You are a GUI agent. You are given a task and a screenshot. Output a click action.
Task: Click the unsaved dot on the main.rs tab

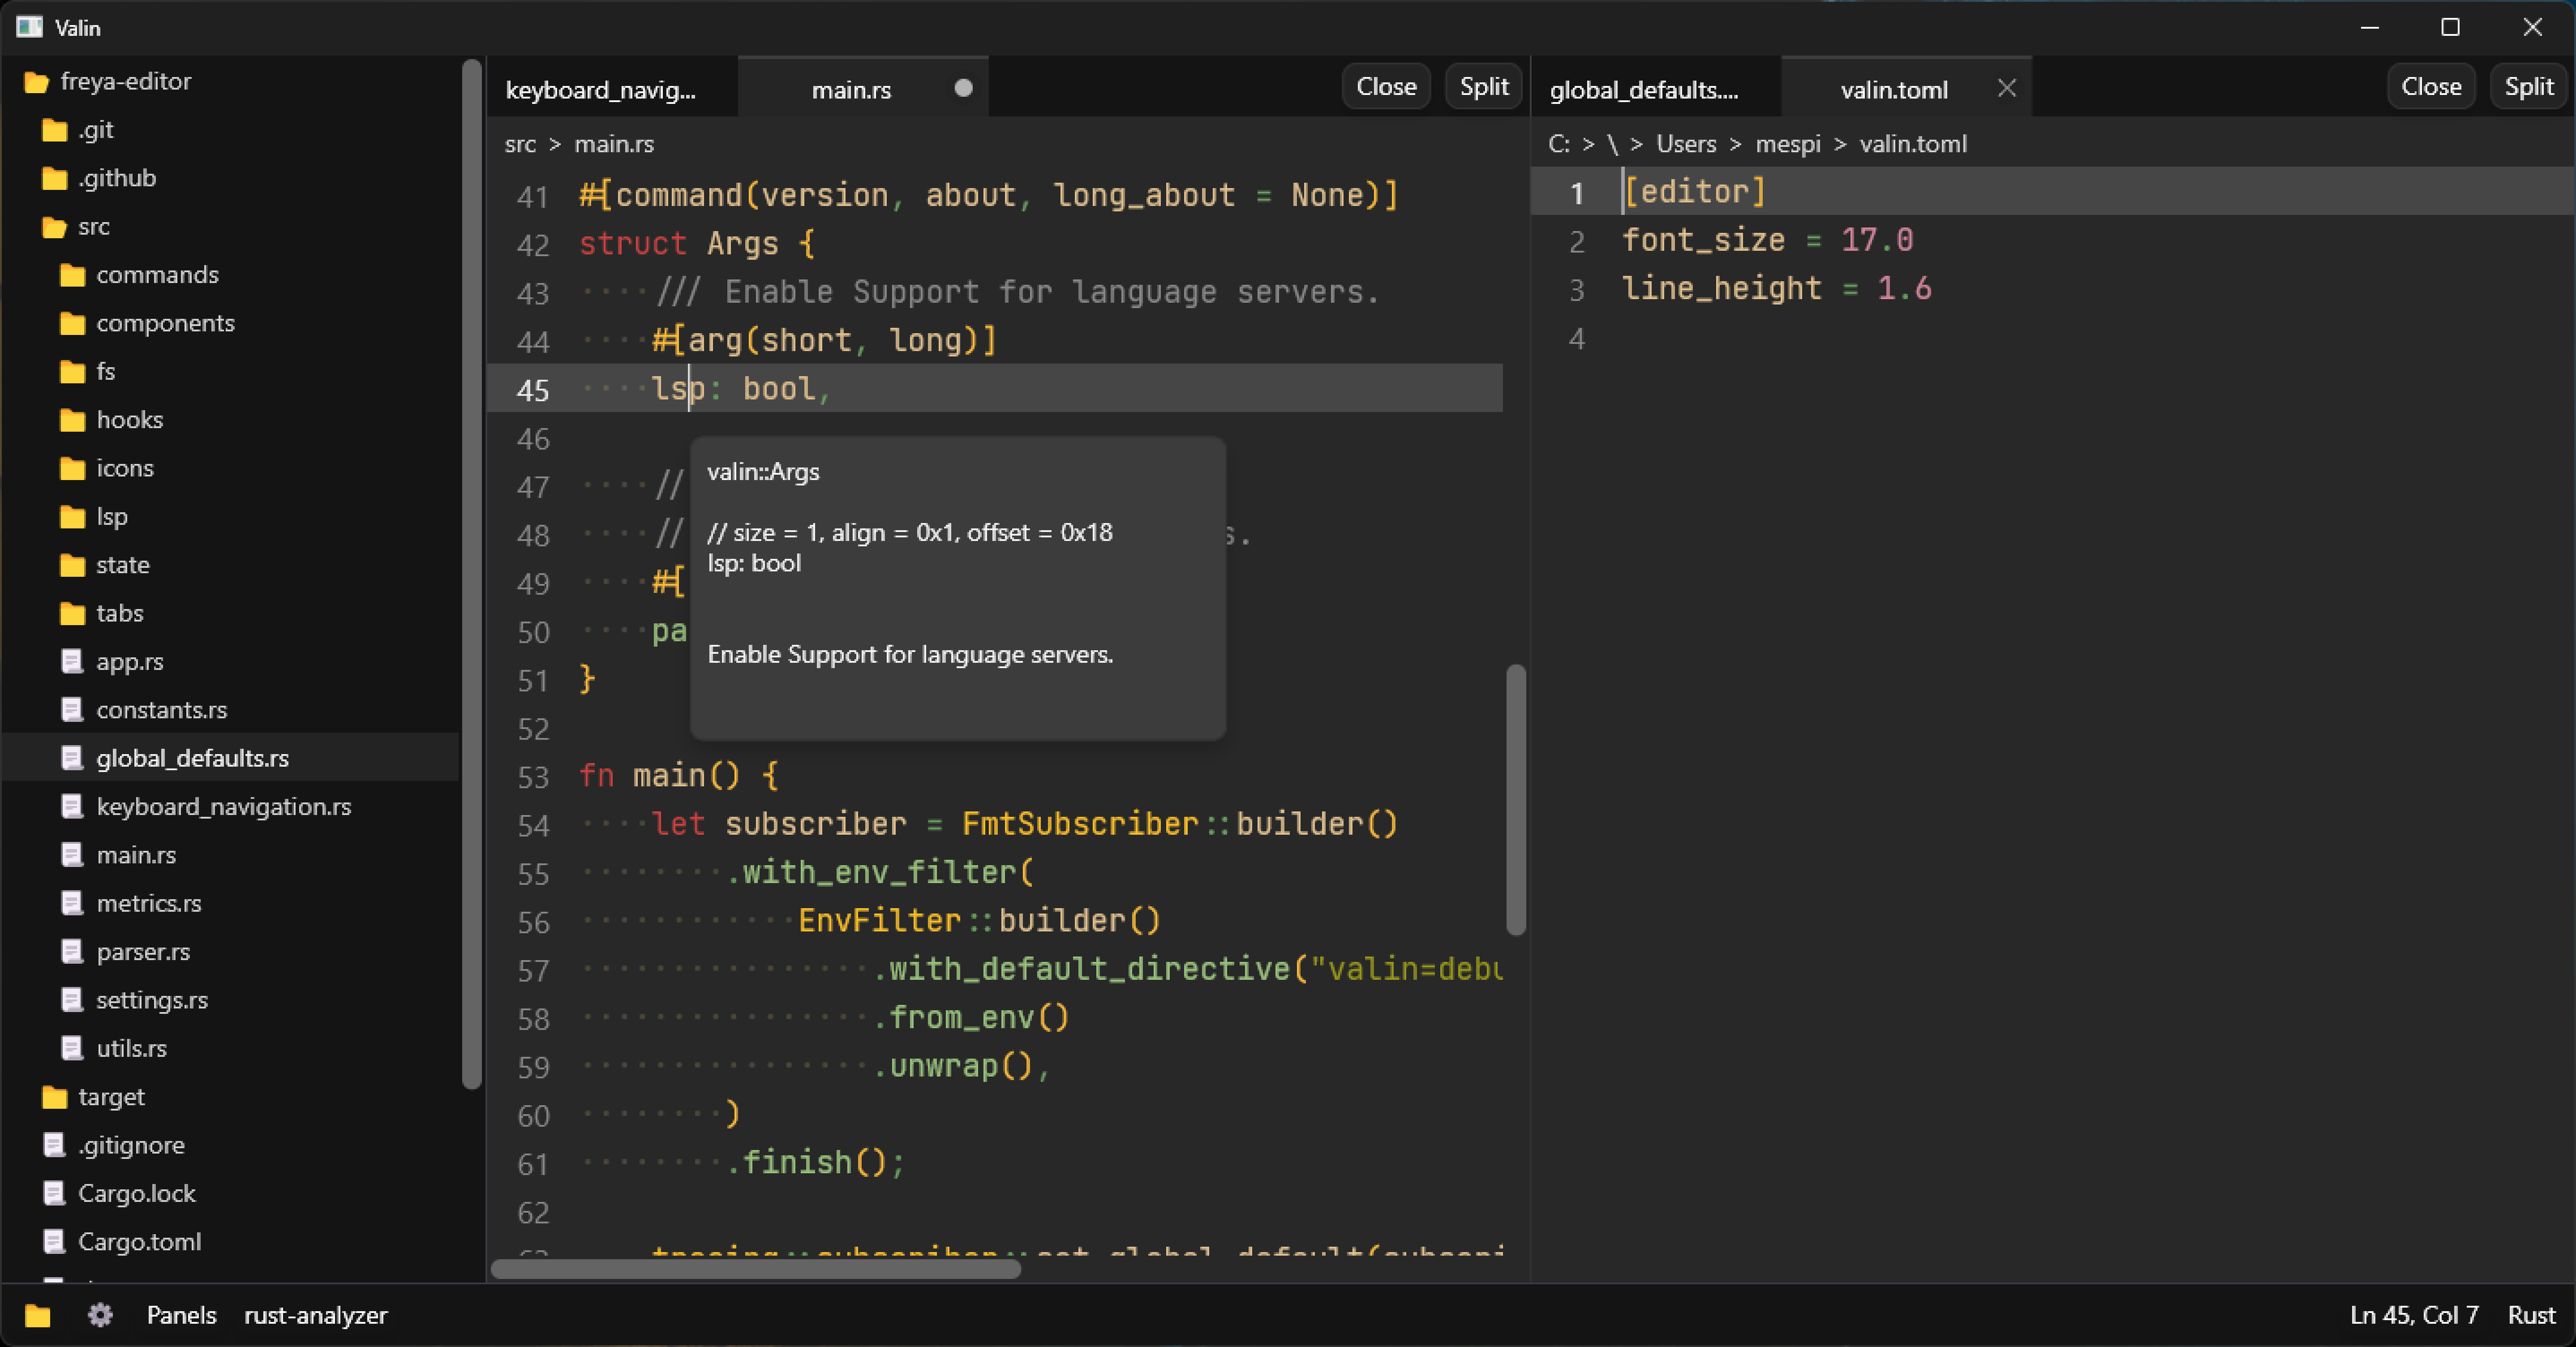[963, 88]
